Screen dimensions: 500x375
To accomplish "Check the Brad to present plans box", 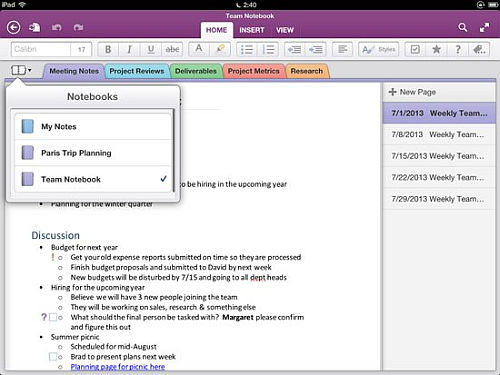I will [x=53, y=357].
